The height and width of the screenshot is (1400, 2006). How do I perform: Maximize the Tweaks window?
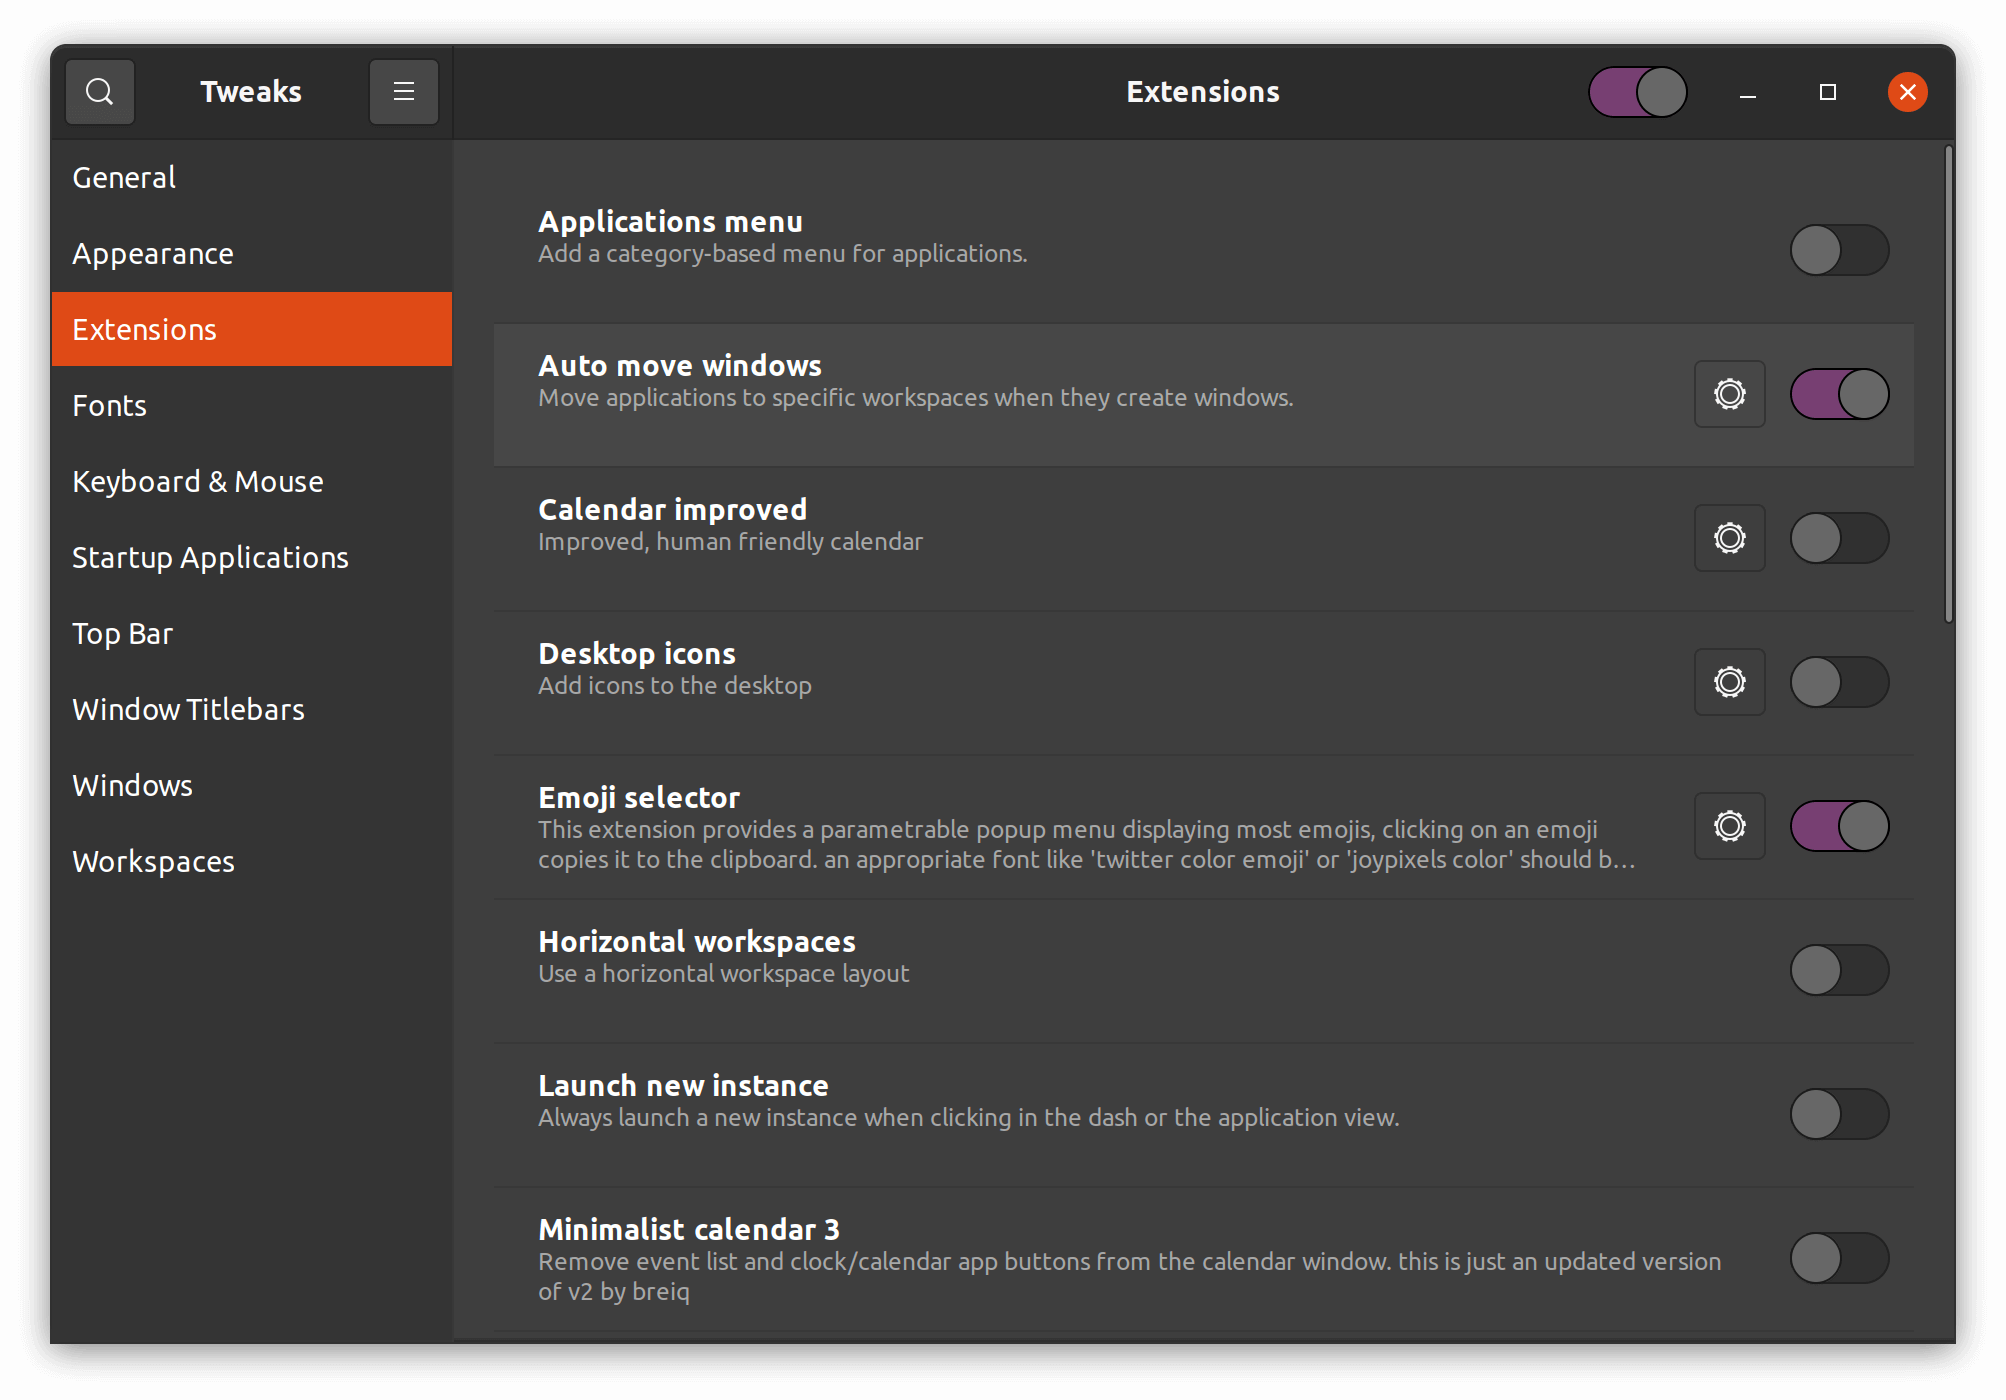1828,92
